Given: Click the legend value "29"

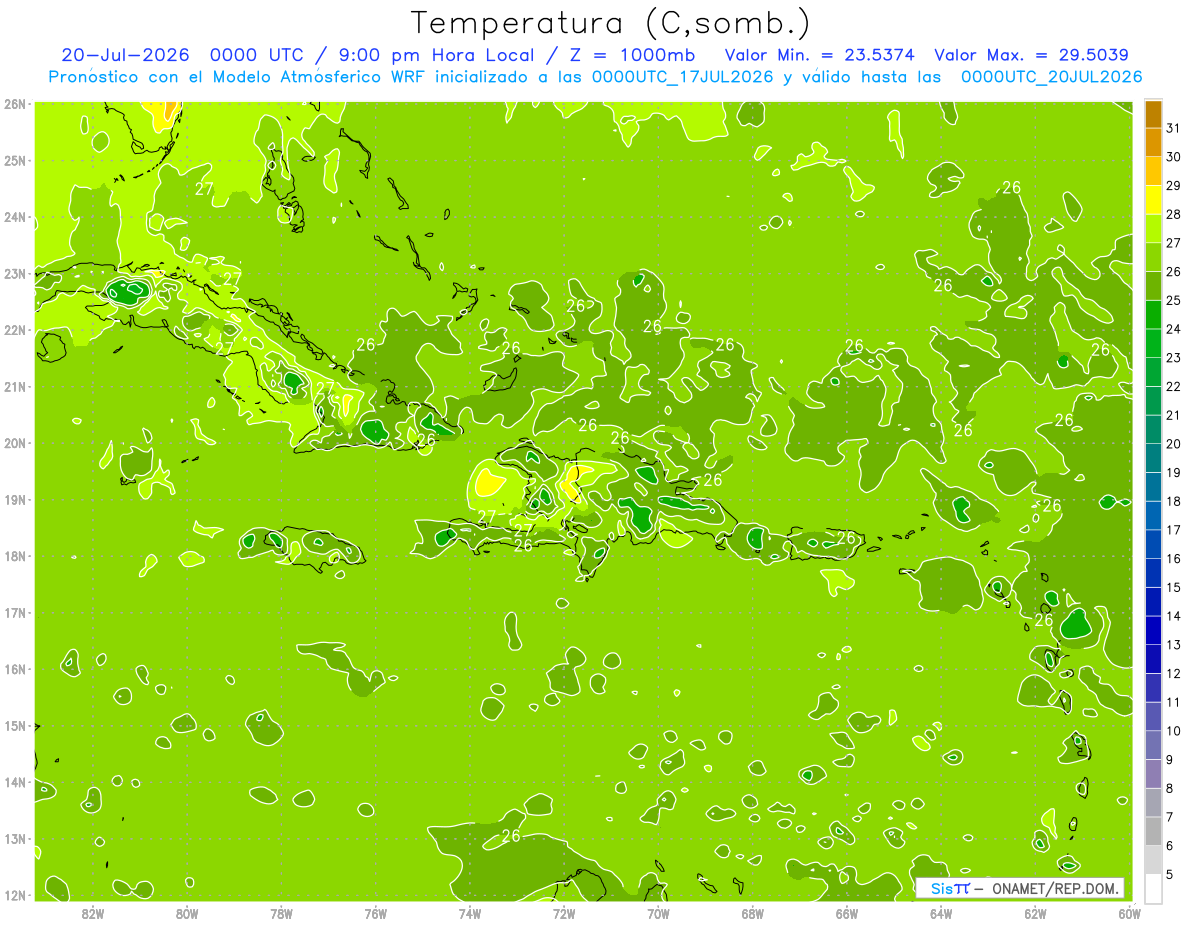Looking at the screenshot, I should point(1173,185).
